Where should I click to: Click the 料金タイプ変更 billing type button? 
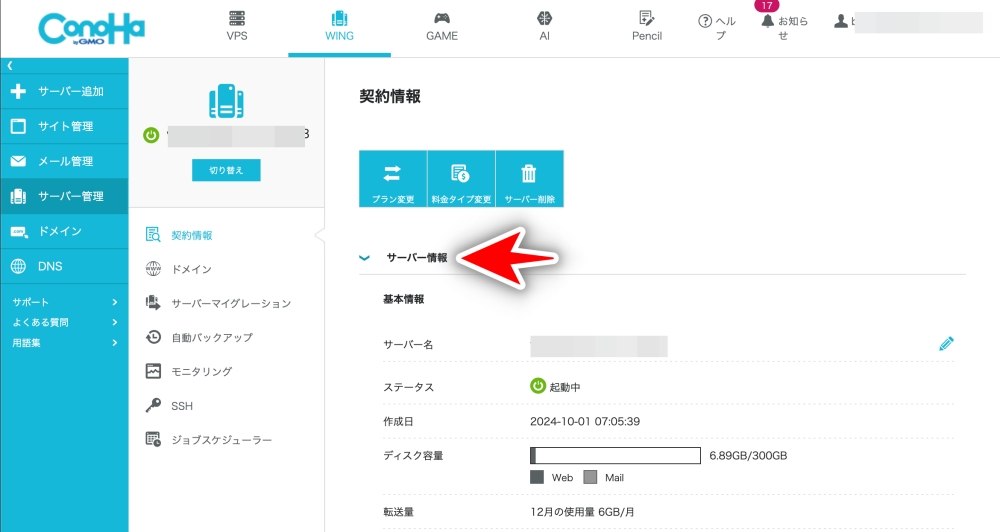point(461,179)
